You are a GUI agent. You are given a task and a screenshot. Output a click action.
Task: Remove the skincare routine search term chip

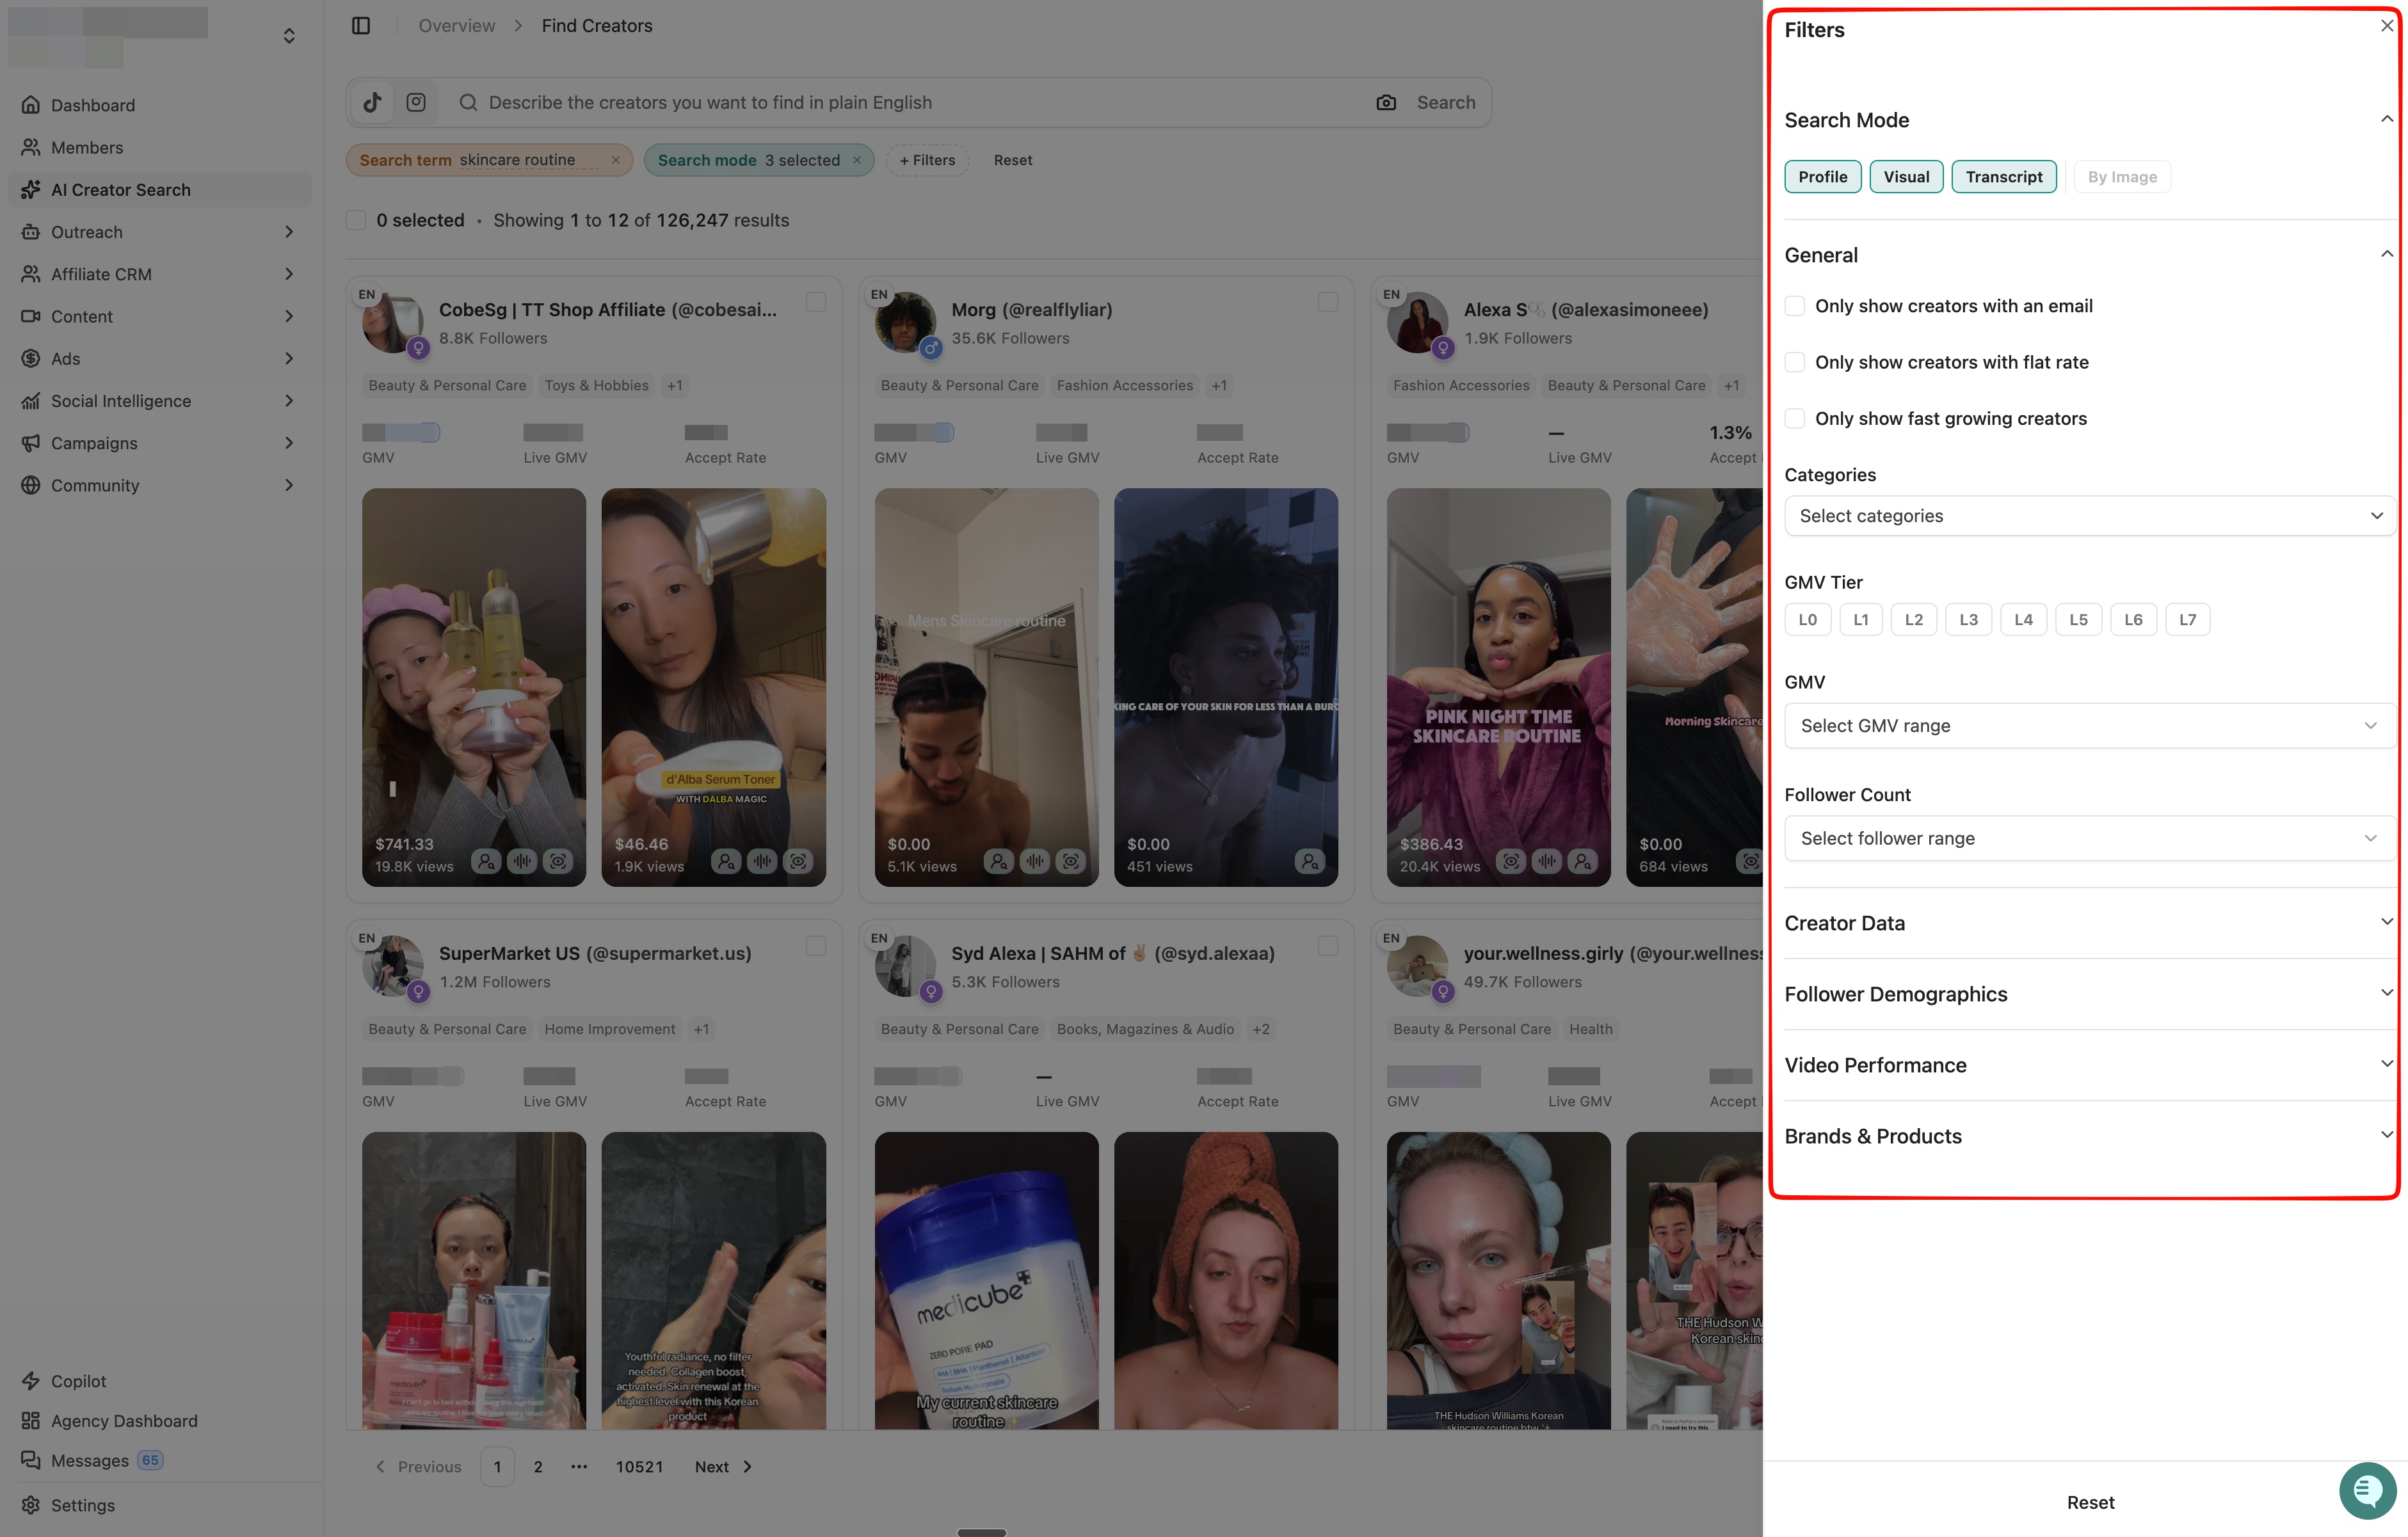615,160
